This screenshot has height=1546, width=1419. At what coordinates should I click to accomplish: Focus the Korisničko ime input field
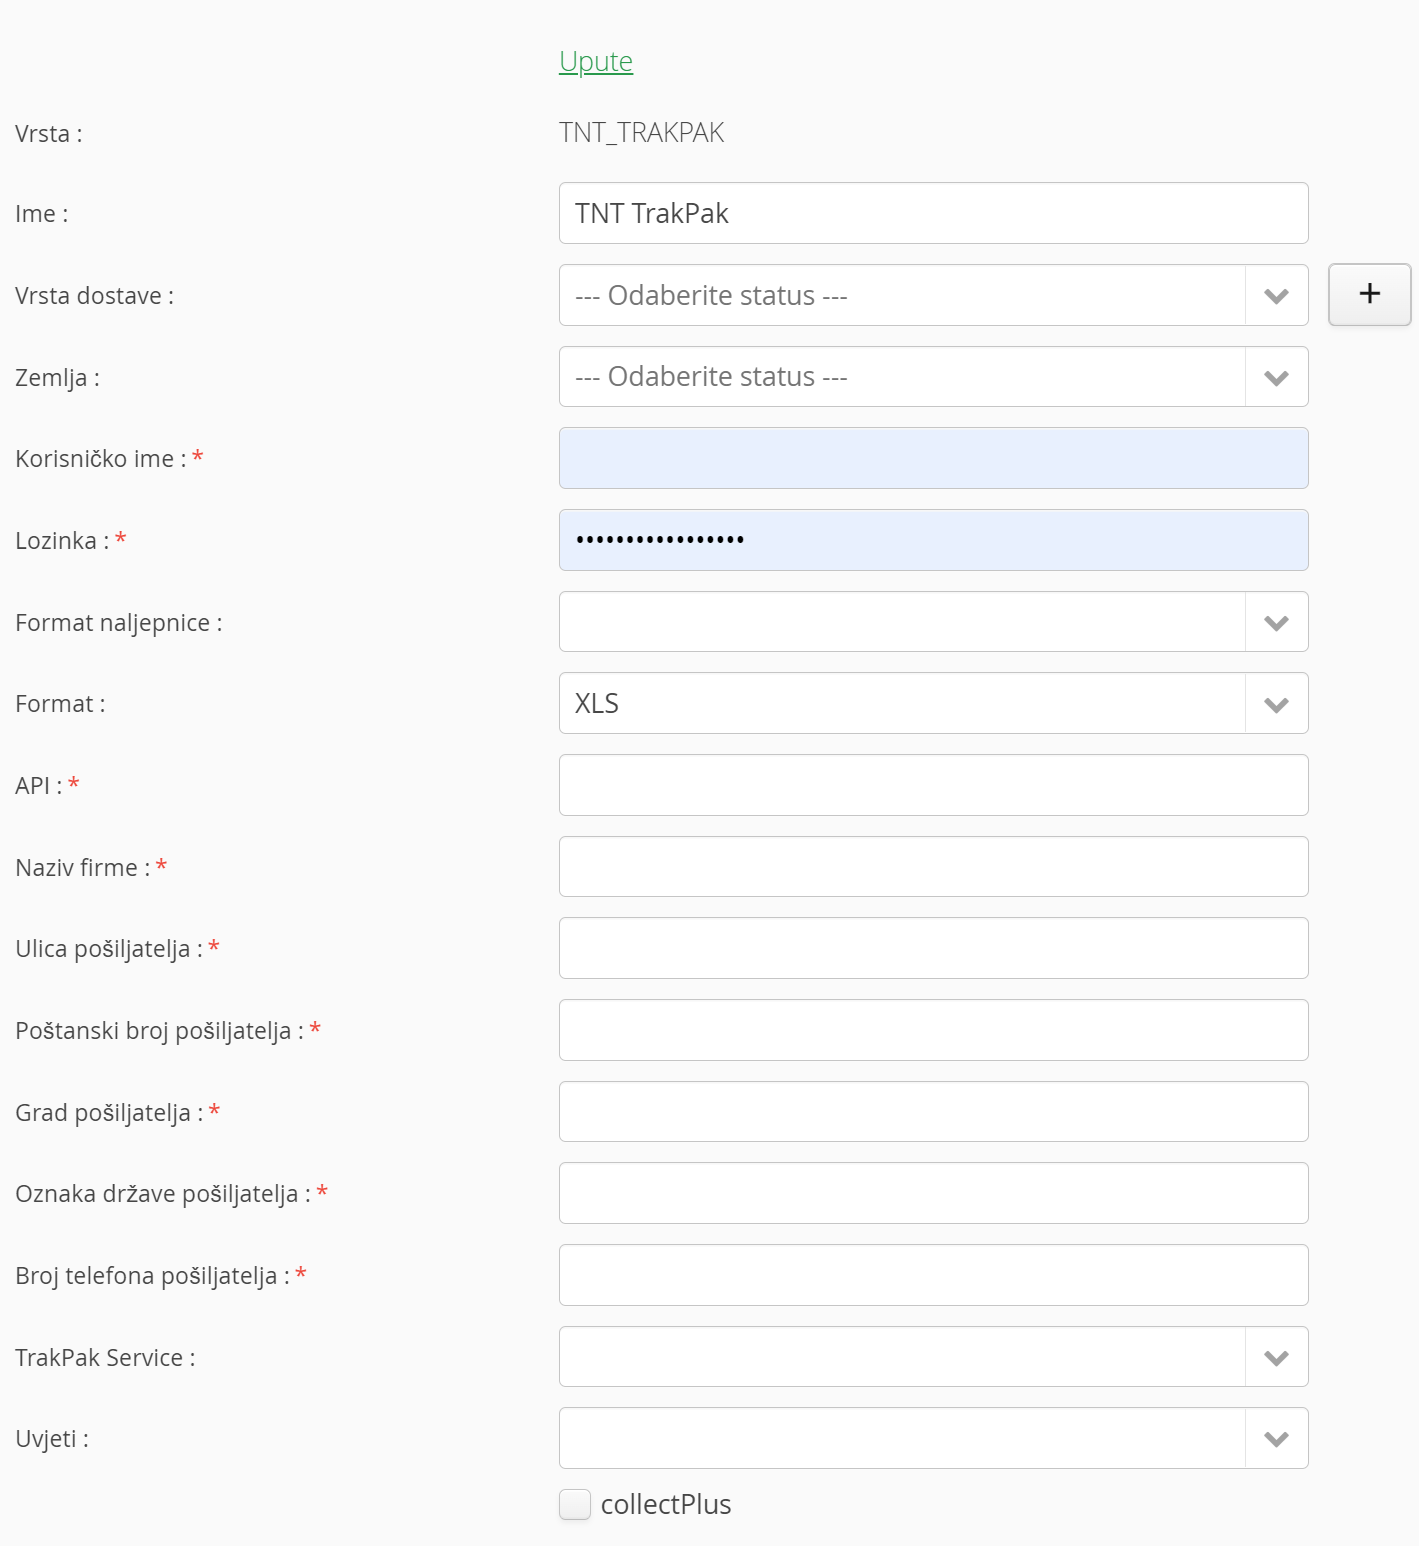click(x=933, y=458)
